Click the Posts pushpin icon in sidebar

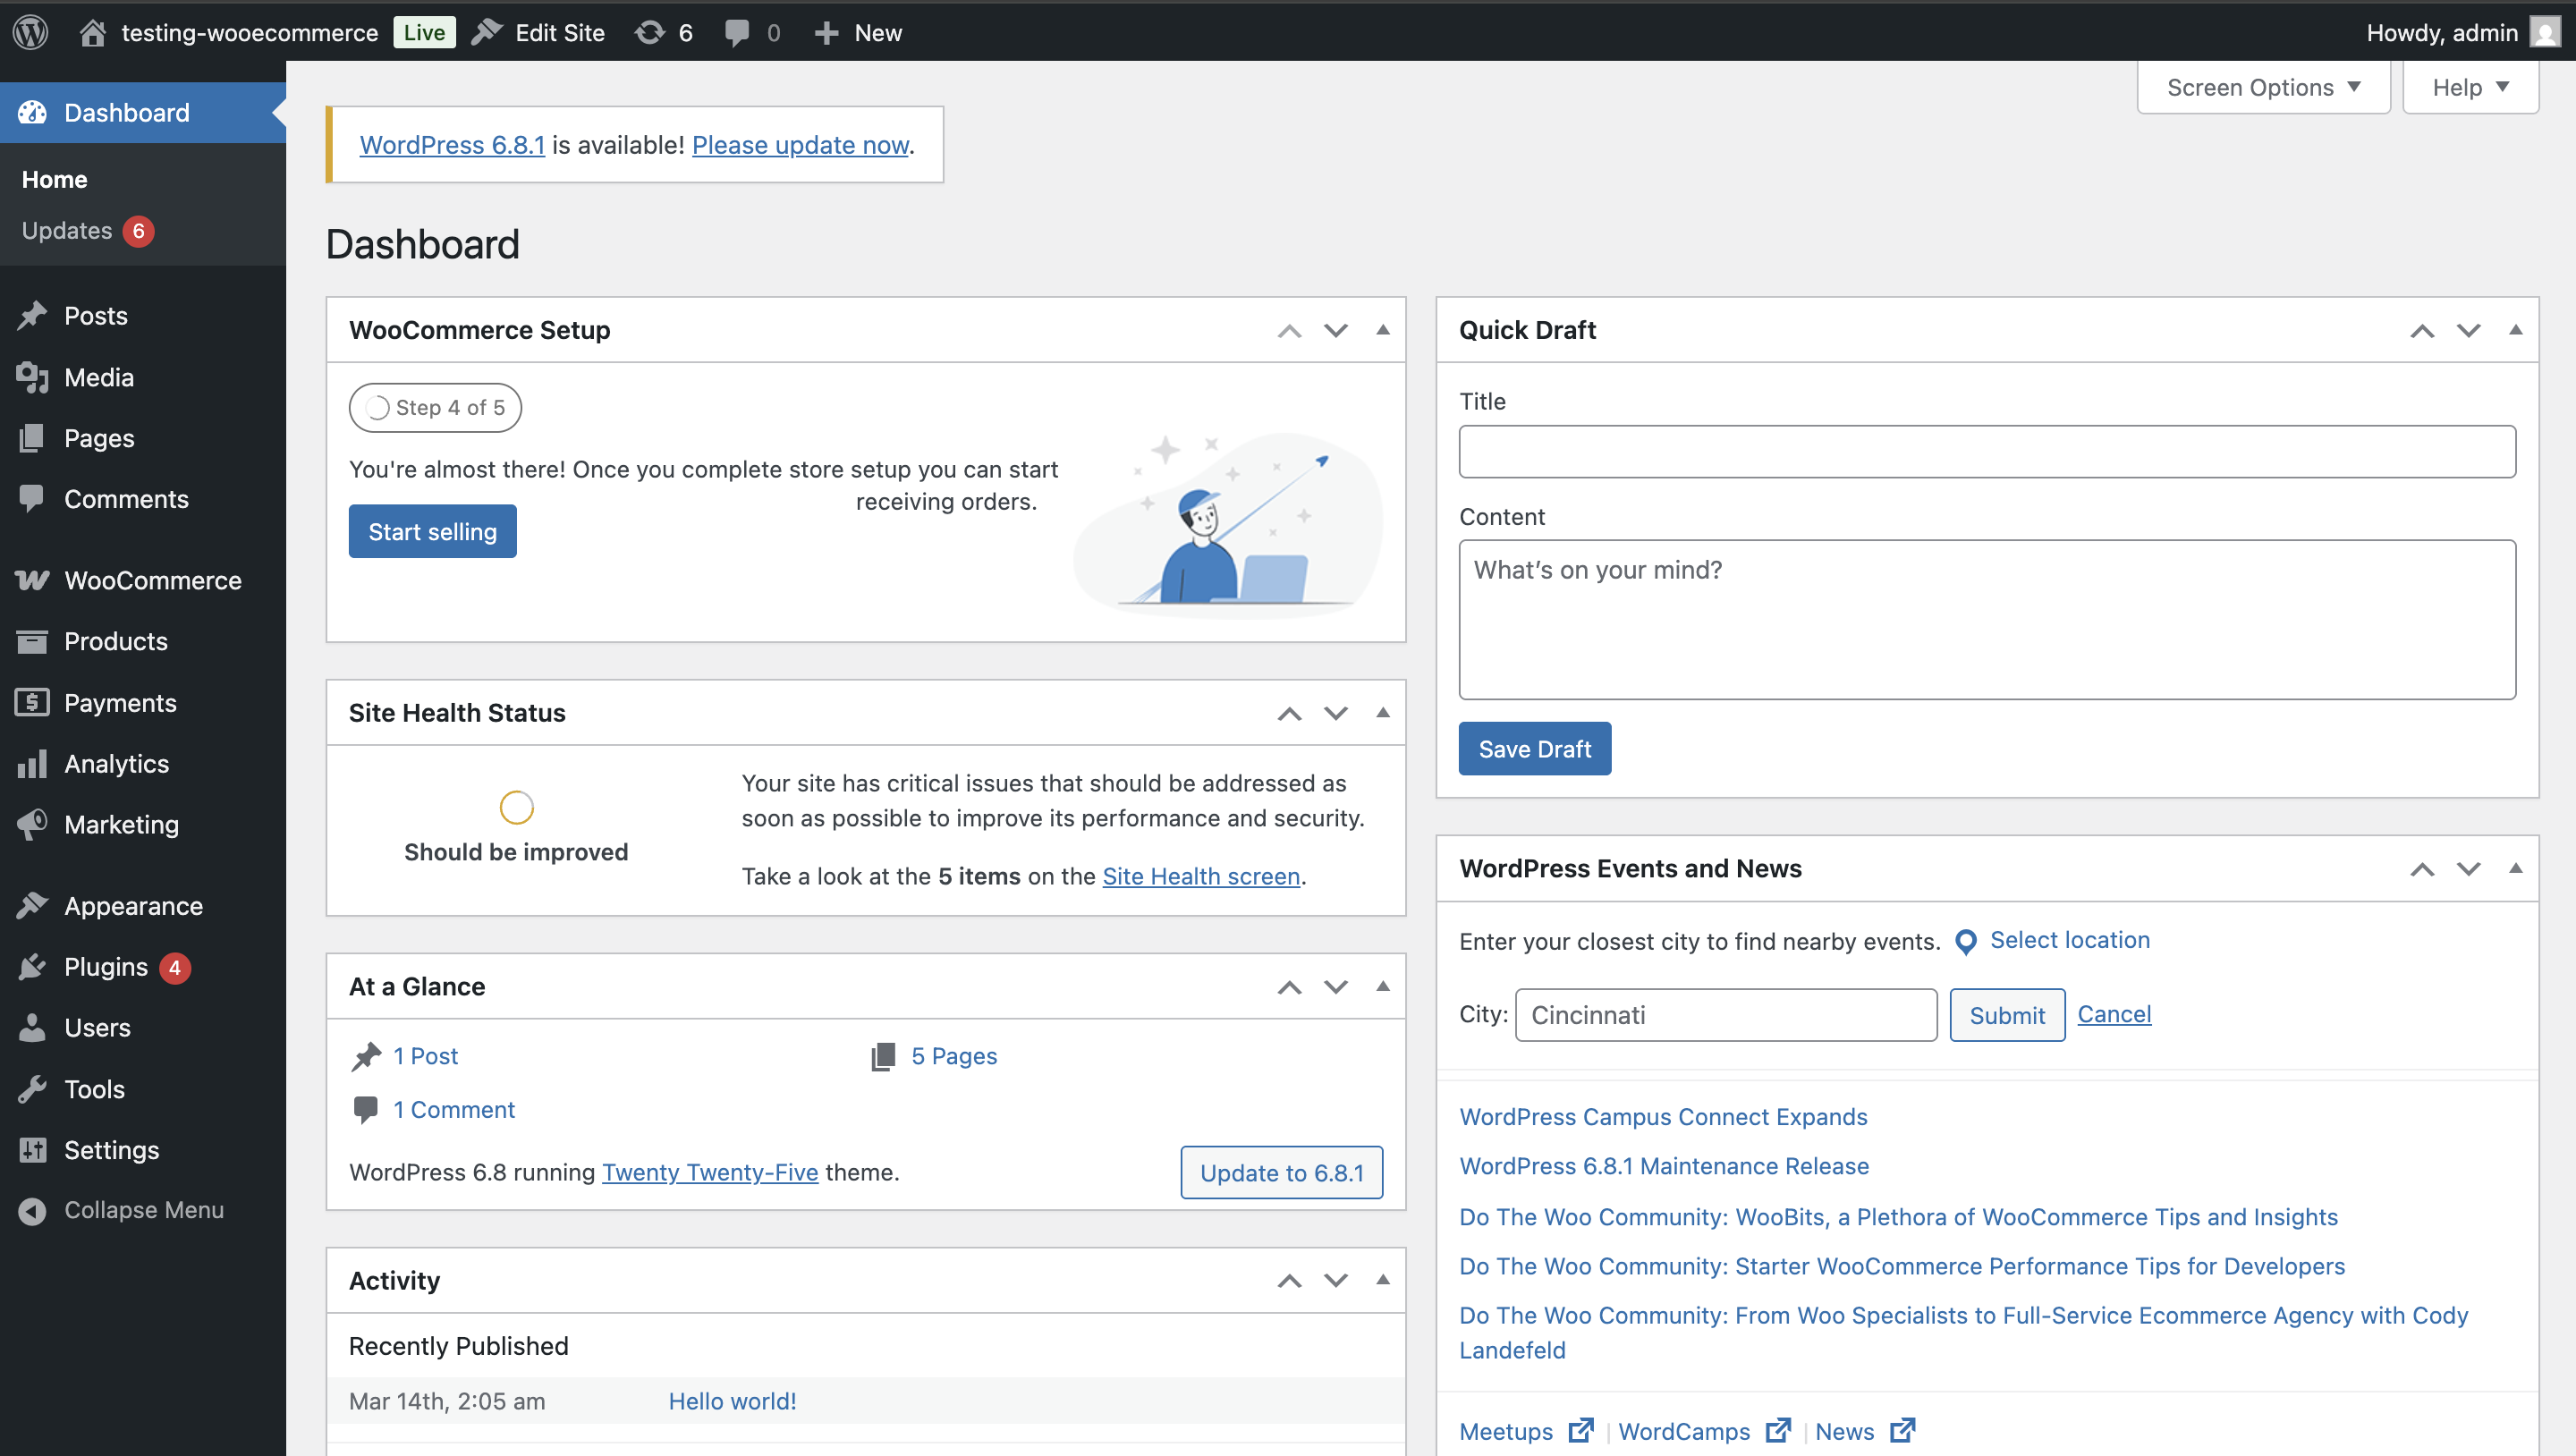[32, 316]
